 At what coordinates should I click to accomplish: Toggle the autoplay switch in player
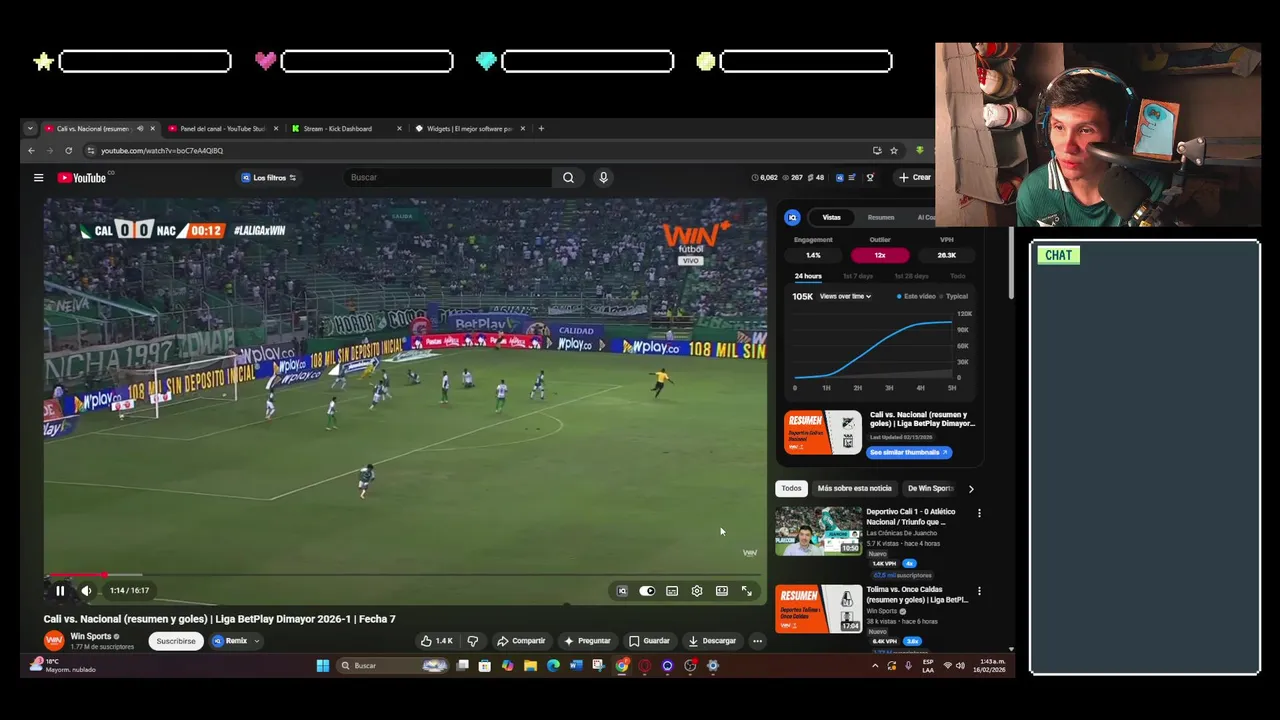(x=647, y=591)
